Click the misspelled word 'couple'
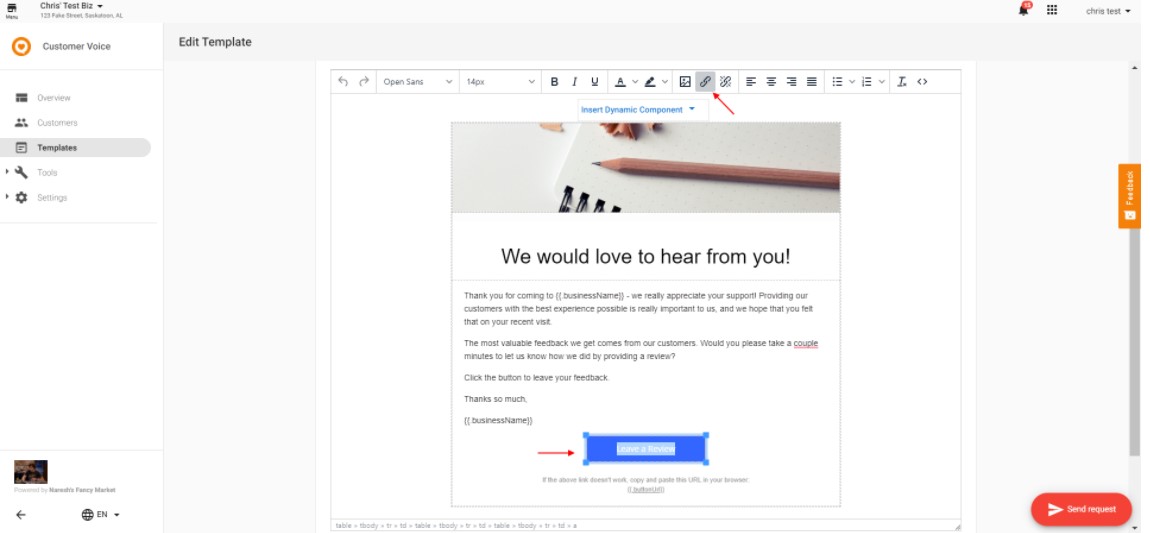Image resolution: width=1150 pixels, height=533 pixels. [x=805, y=343]
